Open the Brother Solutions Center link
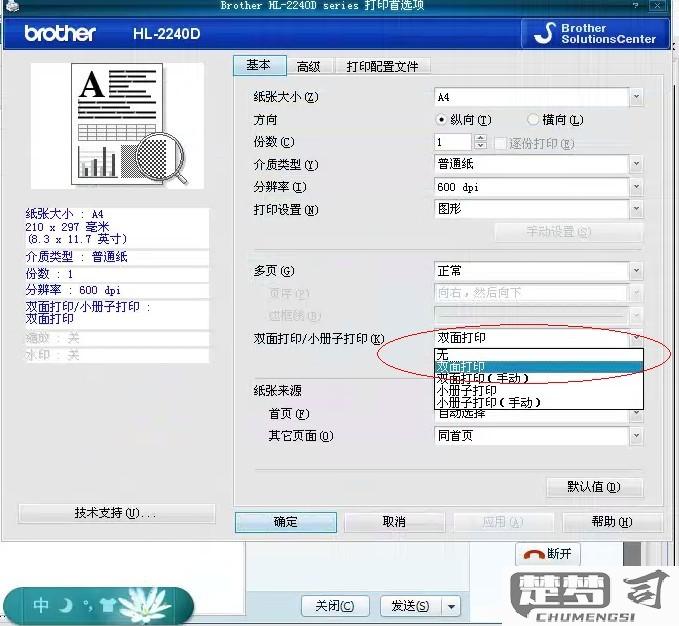The image size is (679, 626). tap(595, 33)
